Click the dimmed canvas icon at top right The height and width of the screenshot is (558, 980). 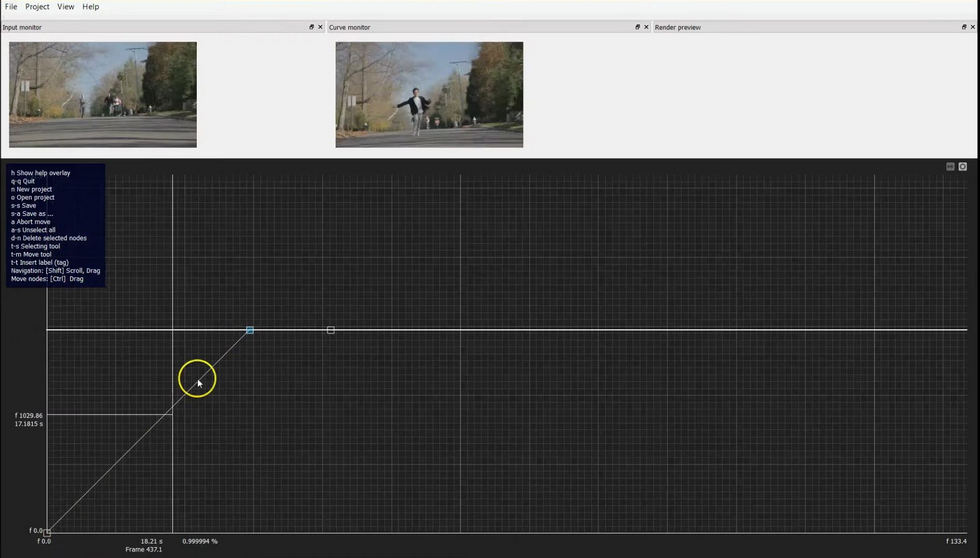(950, 166)
